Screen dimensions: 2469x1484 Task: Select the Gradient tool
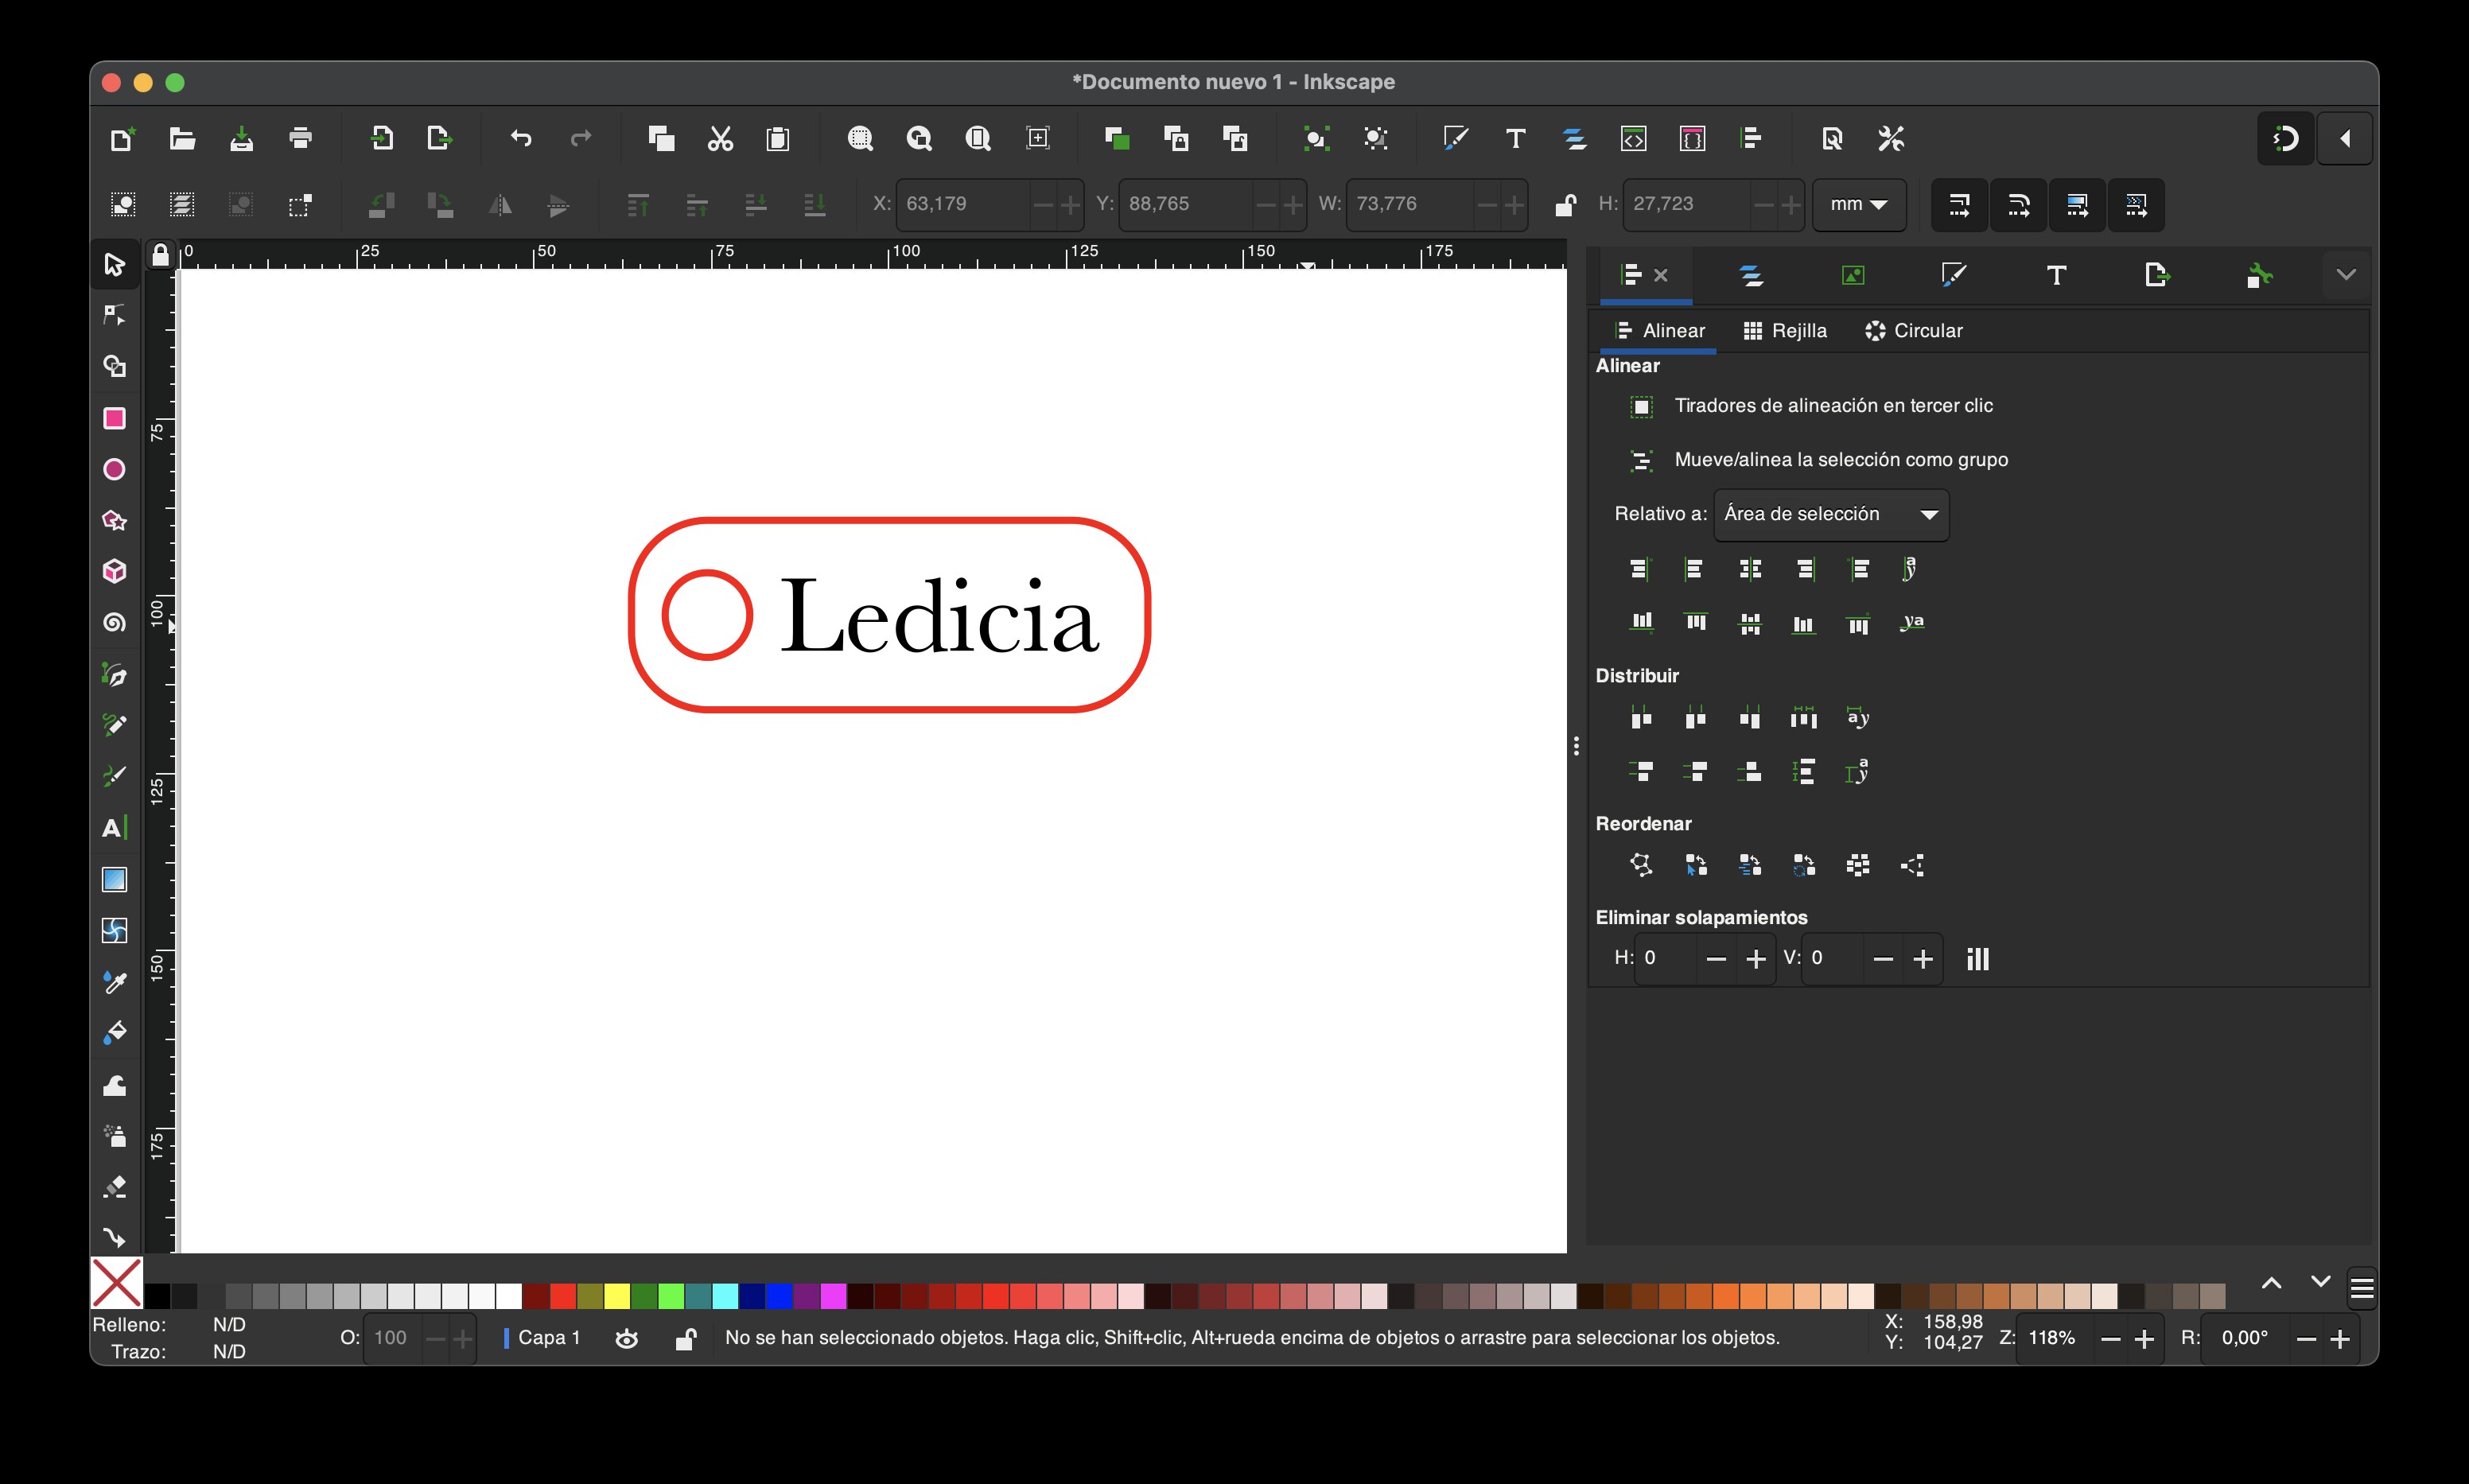pyautogui.click(x=114, y=880)
